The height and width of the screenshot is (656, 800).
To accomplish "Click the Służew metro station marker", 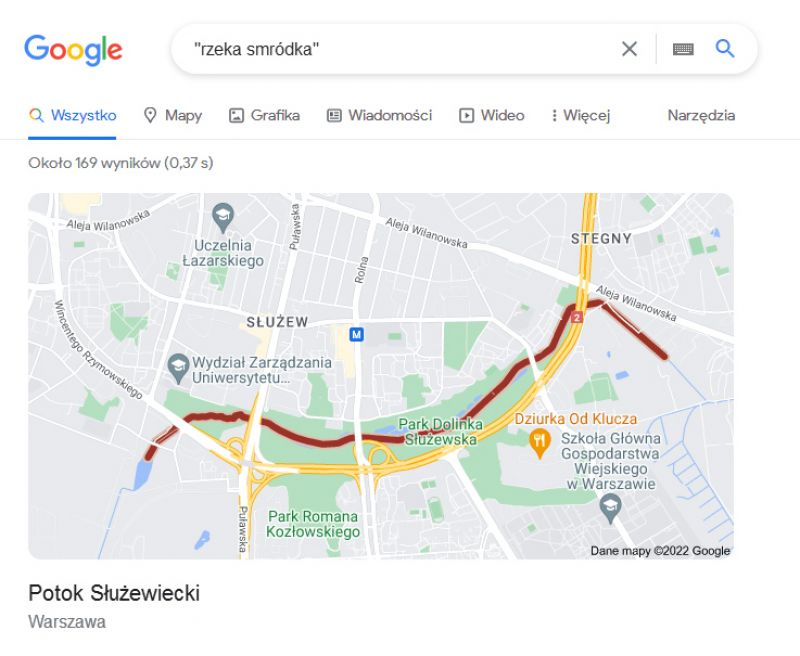I will point(356,335).
